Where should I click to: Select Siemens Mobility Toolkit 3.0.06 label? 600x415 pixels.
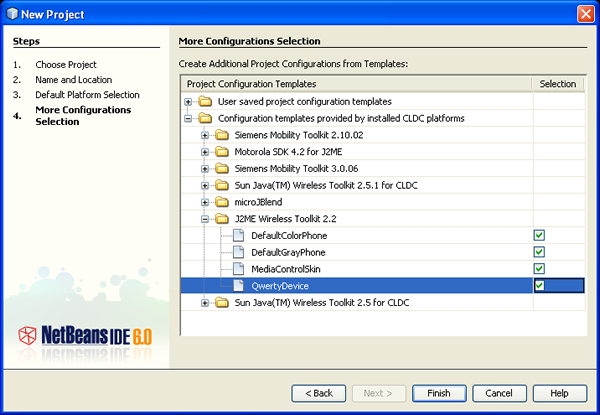tap(296, 169)
